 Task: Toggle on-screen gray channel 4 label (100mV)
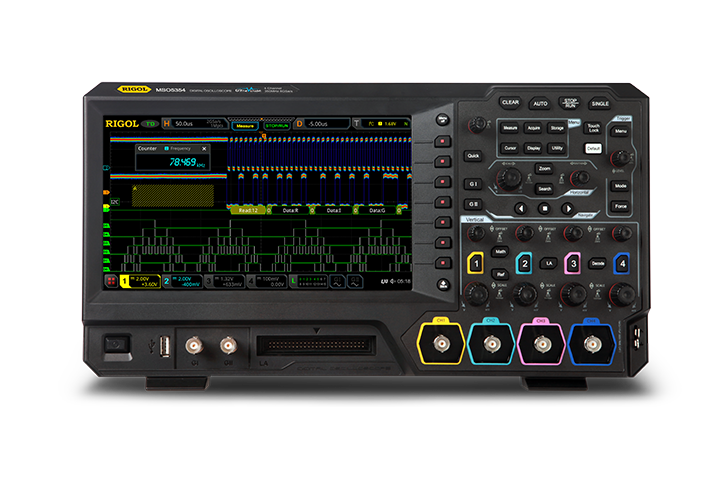[x=267, y=281]
